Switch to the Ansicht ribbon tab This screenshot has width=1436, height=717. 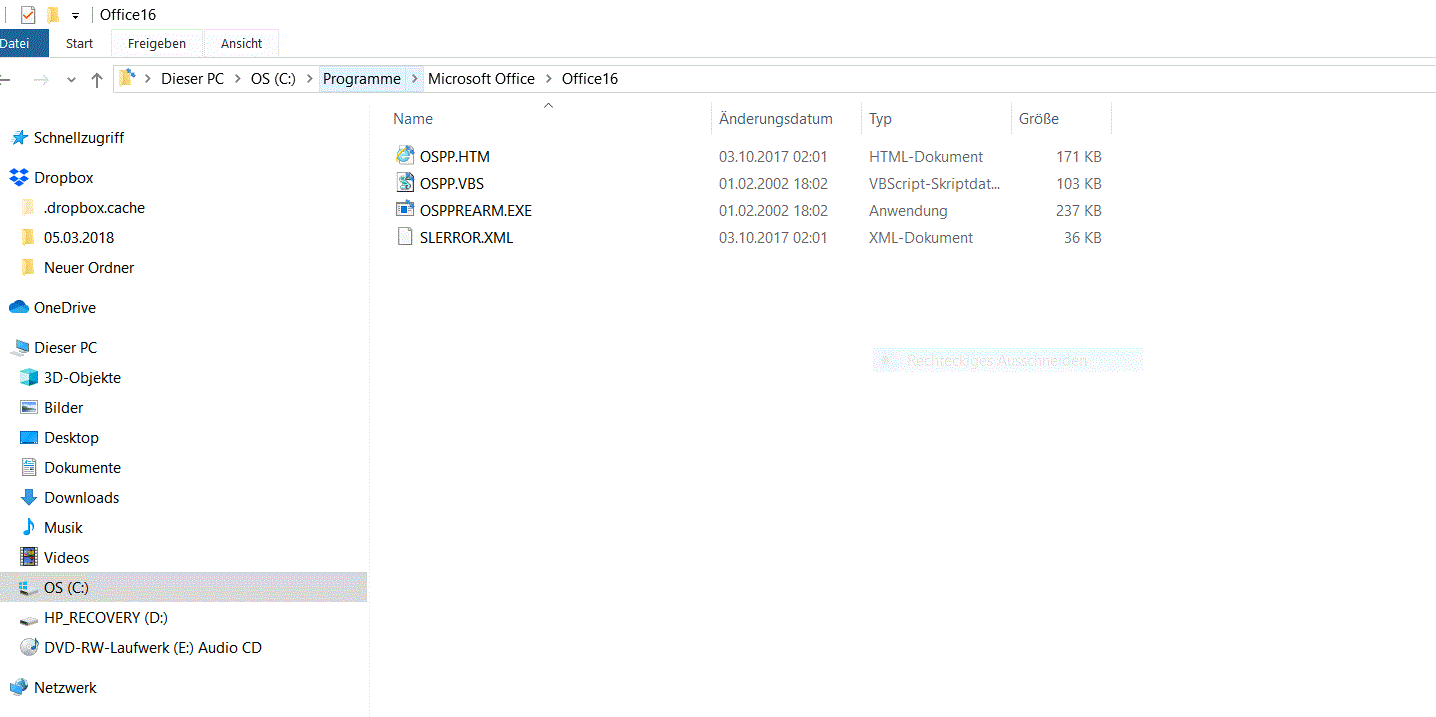pos(242,43)
